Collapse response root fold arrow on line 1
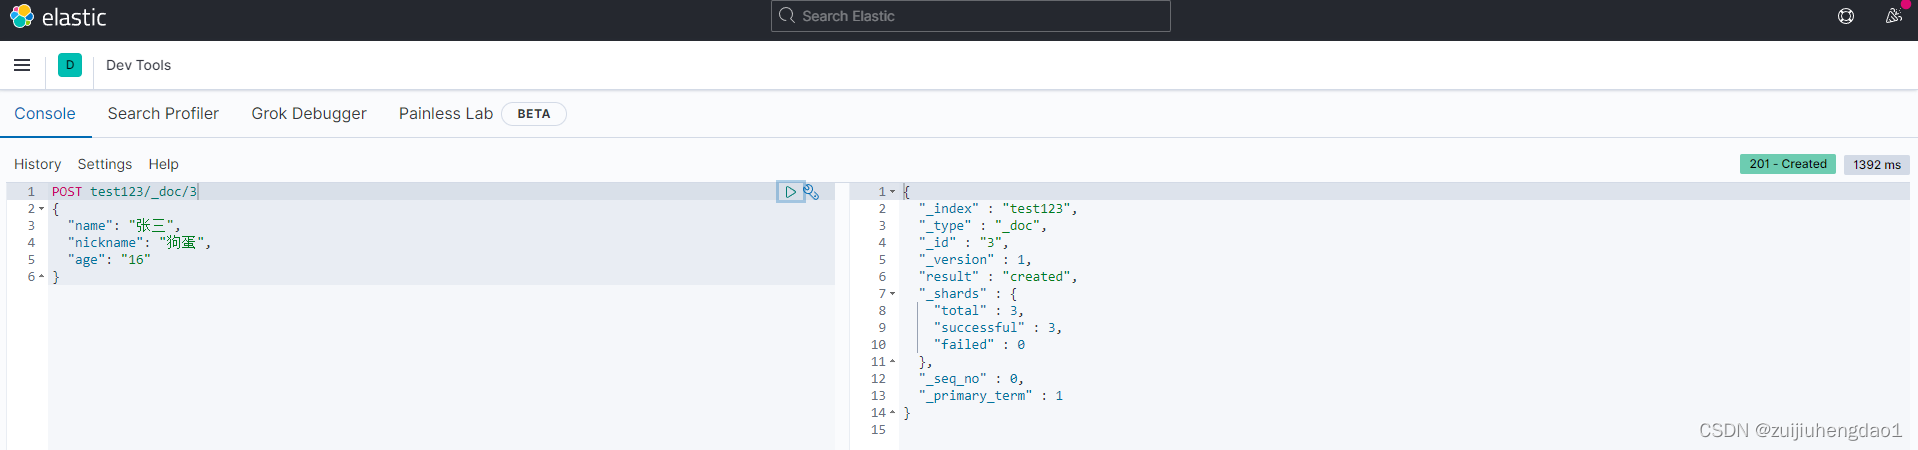 [x=892, y=191]
